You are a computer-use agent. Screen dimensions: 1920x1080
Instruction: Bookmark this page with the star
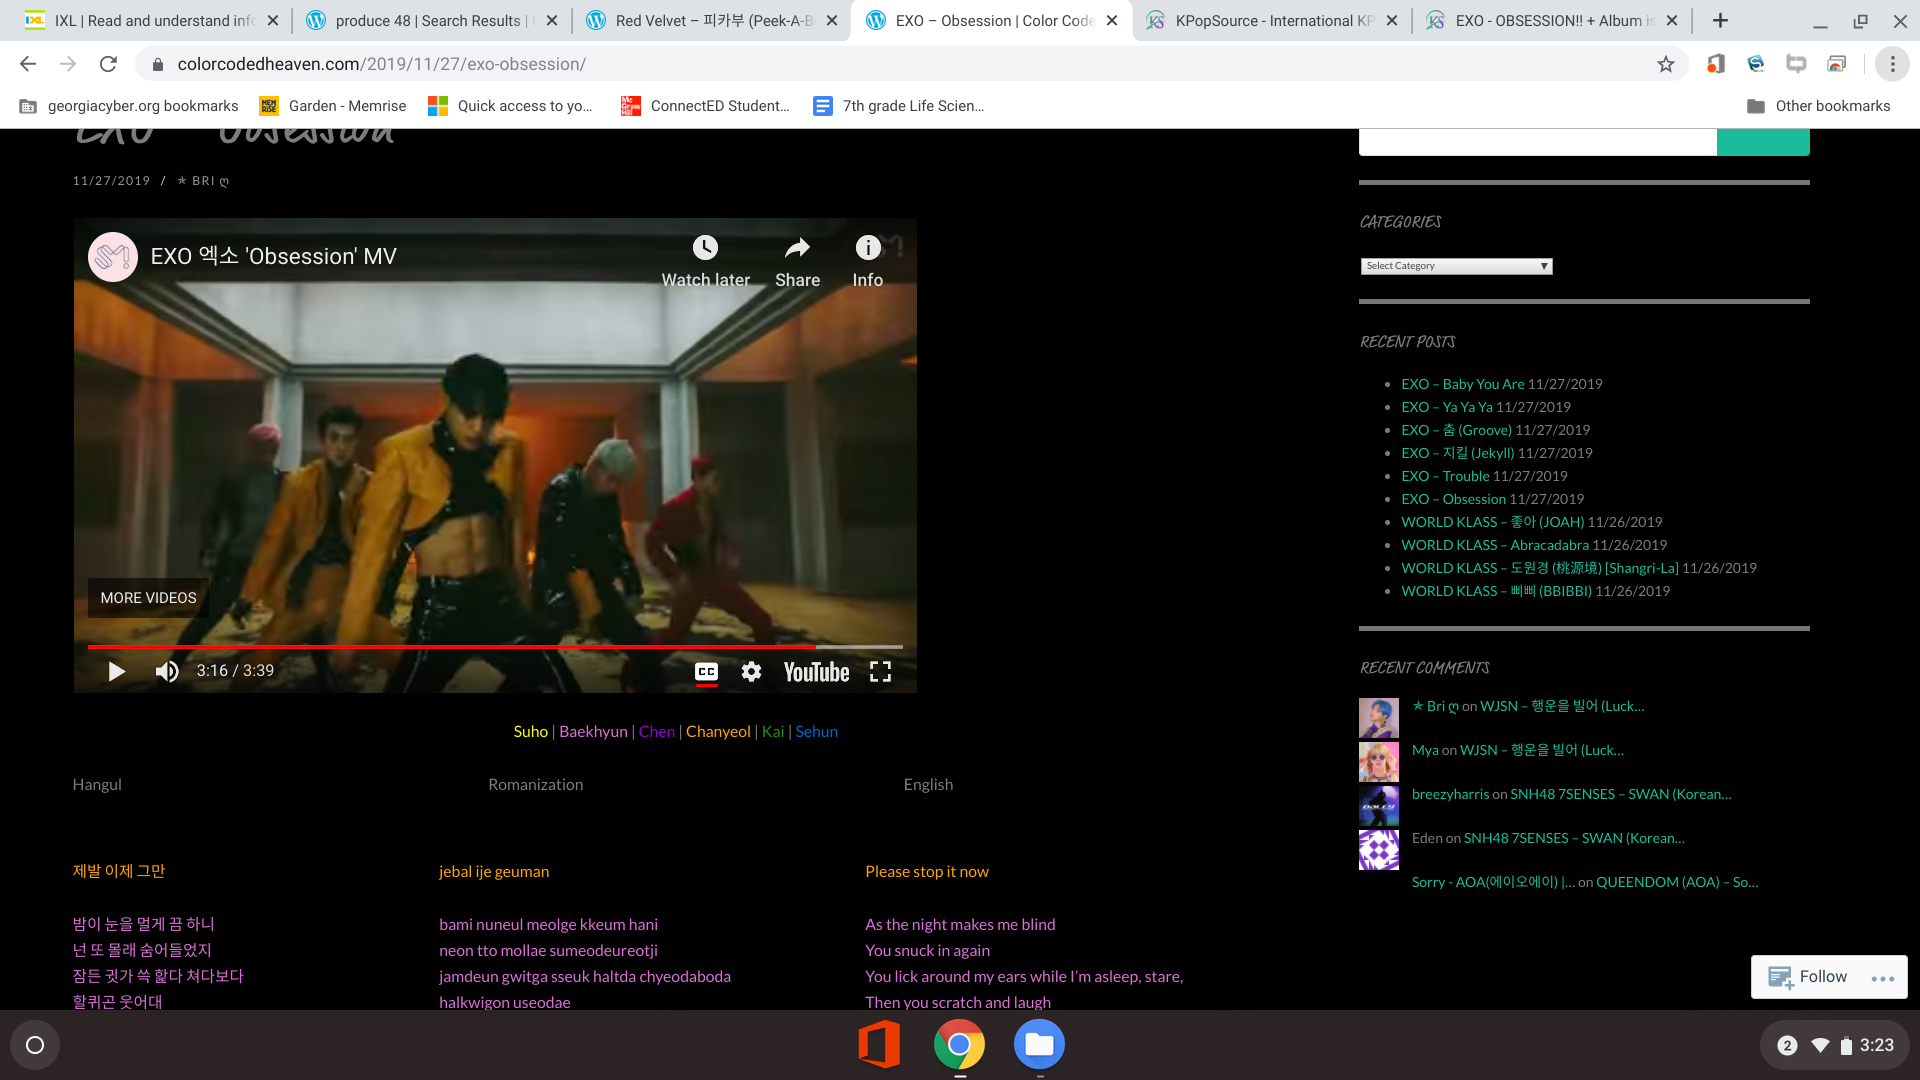point(1666,64)
